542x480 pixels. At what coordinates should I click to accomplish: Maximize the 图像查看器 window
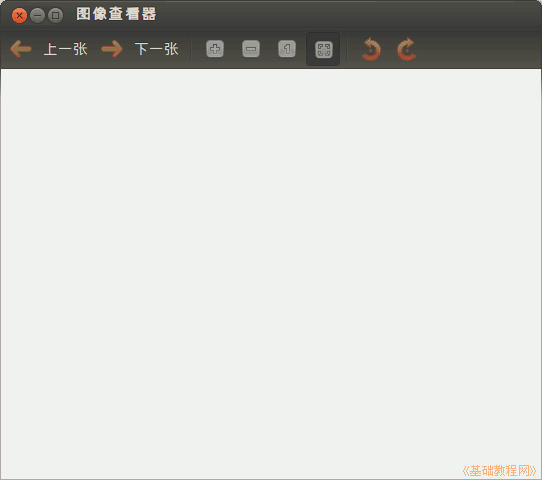[x=55, y=16]
